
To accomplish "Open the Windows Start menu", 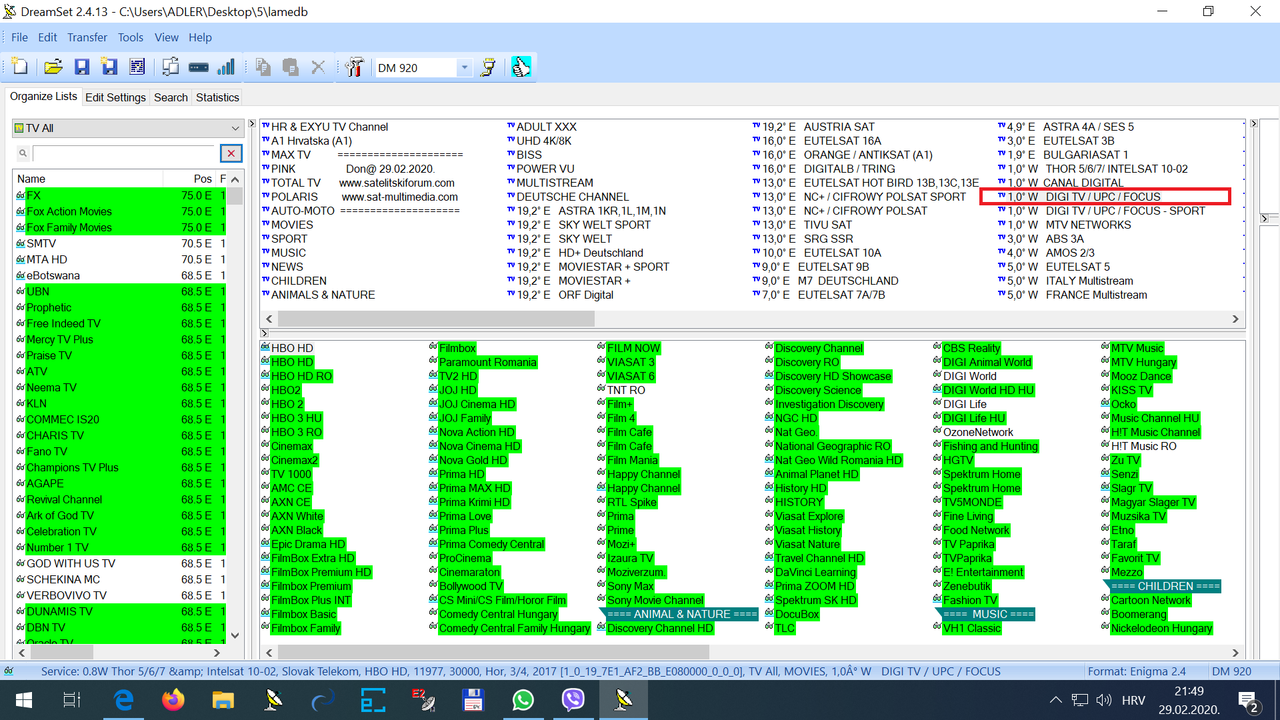I will [23, 701].
